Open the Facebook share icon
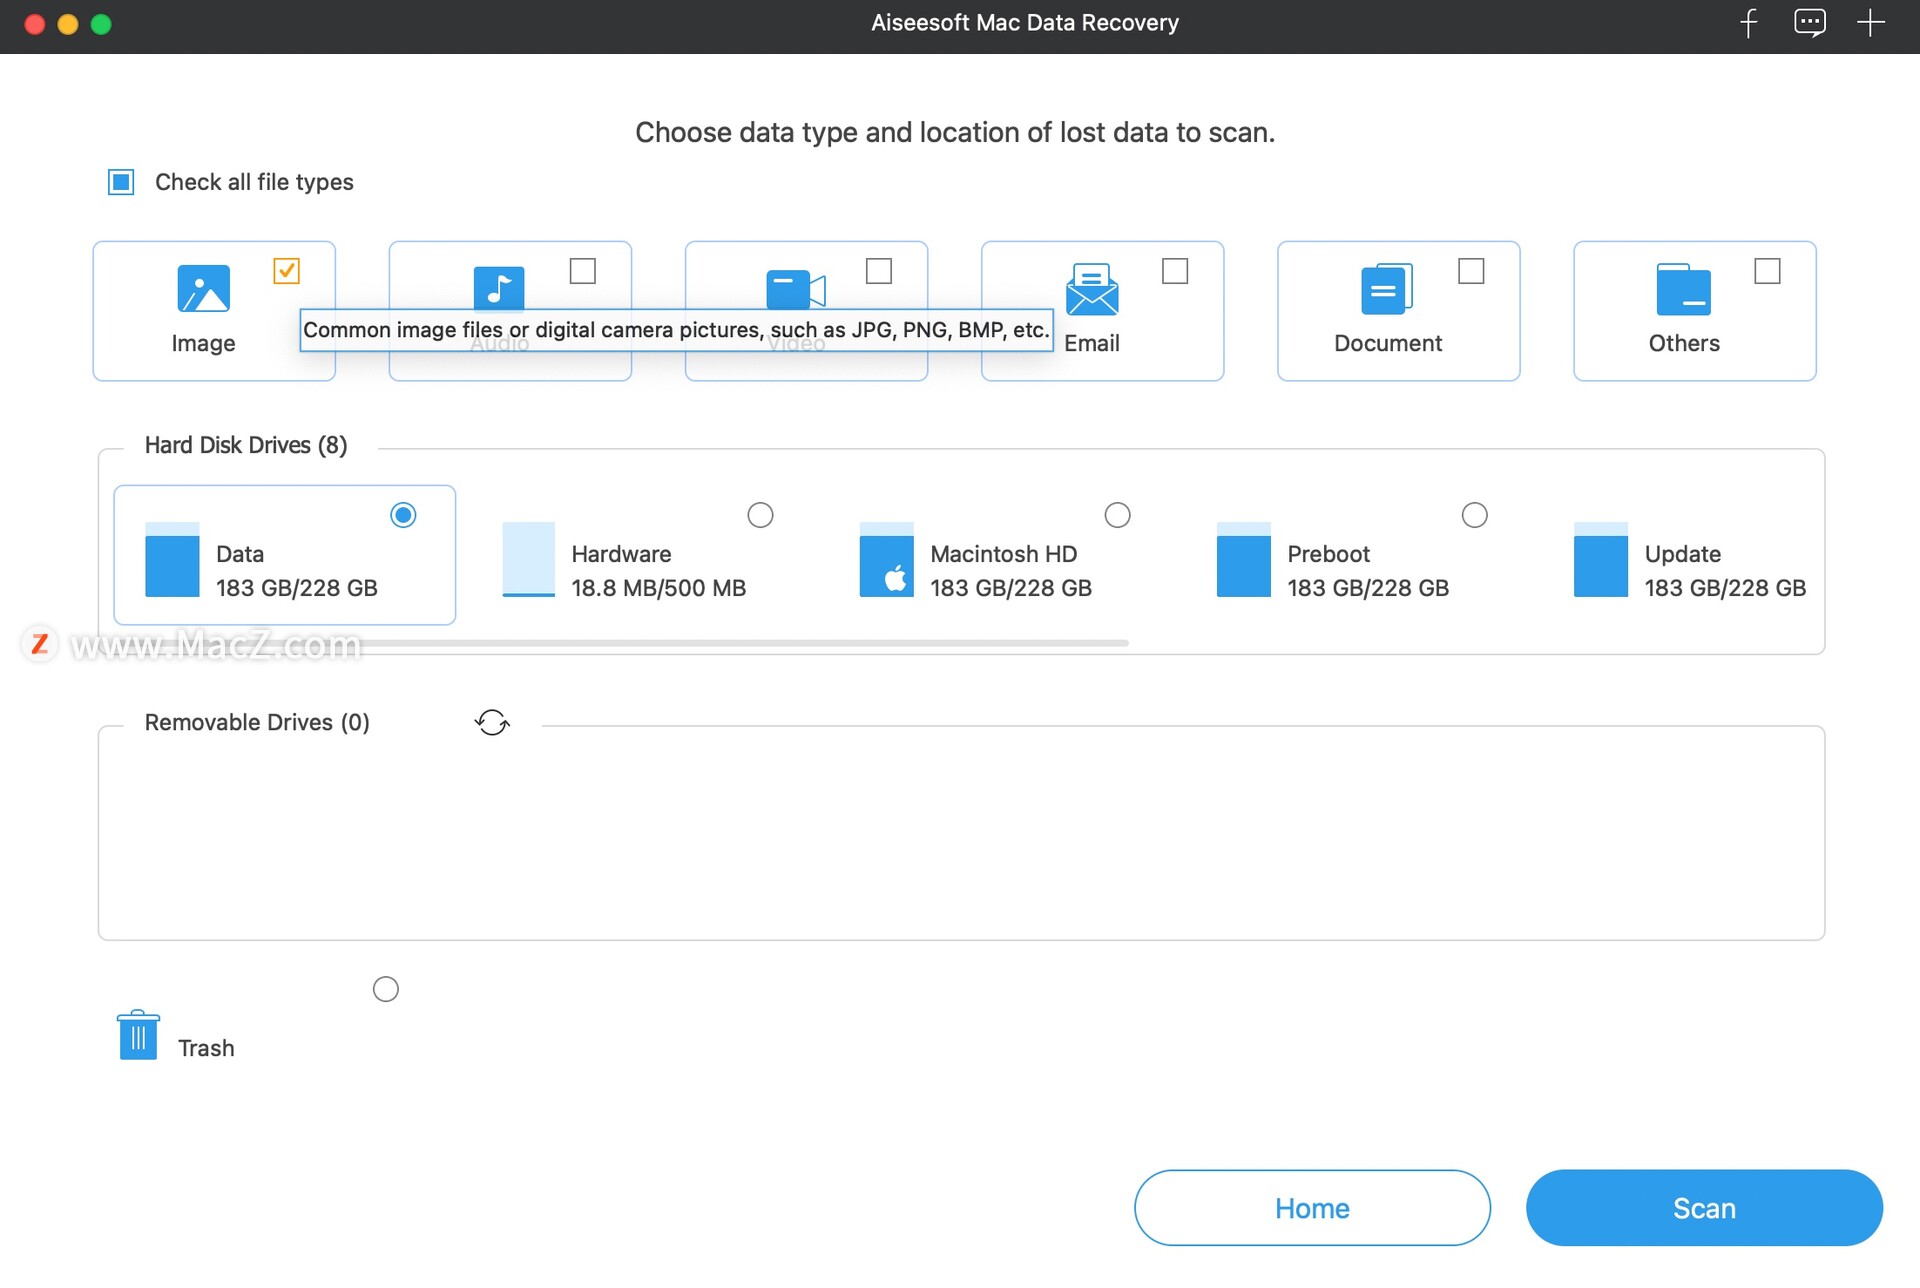This screenshot has width=1920, height=1288. point(1748,23)
